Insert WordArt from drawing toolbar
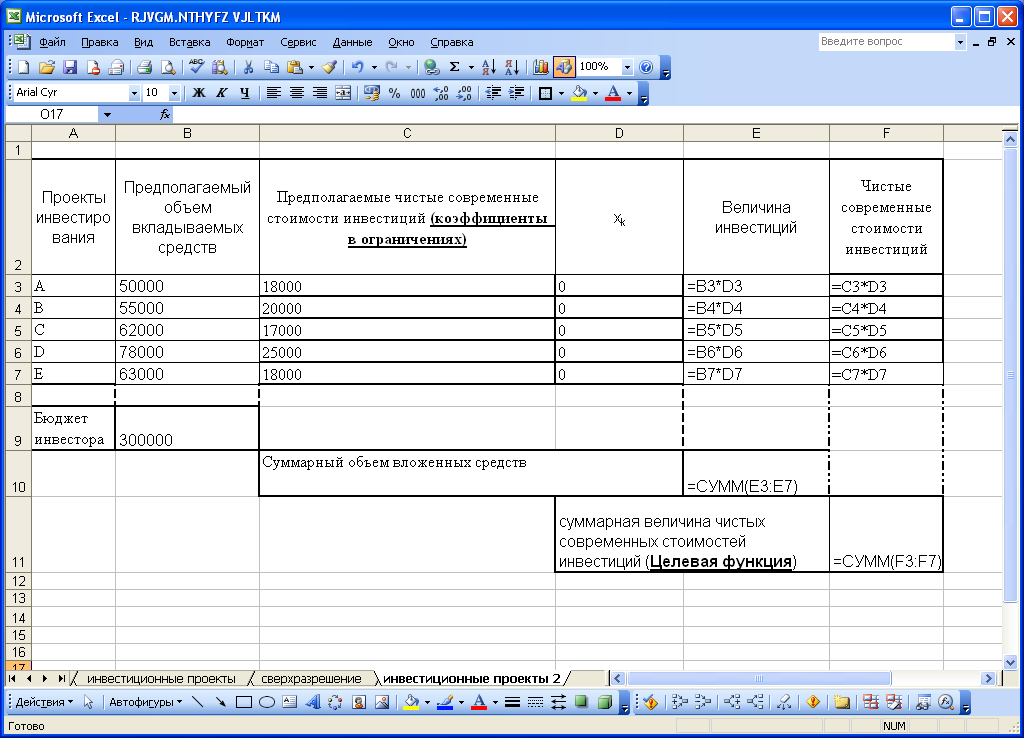This screenshot has height=738, width=1024. click(313, 702)
